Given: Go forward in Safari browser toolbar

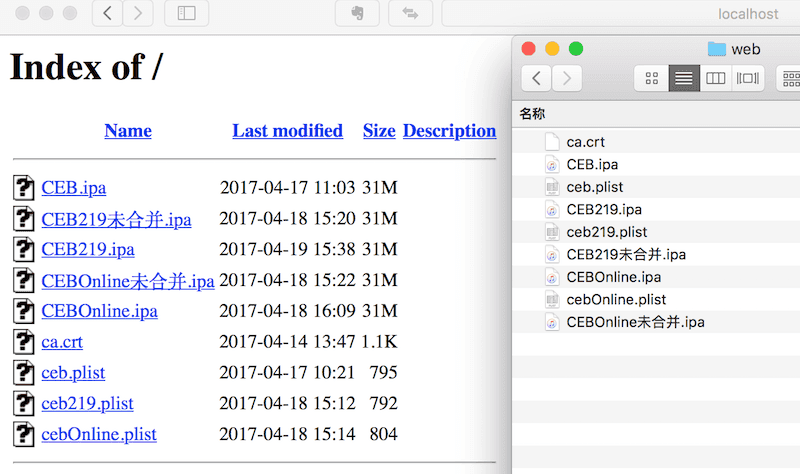Looking at the screenshot, I should (x=138, y=13).
